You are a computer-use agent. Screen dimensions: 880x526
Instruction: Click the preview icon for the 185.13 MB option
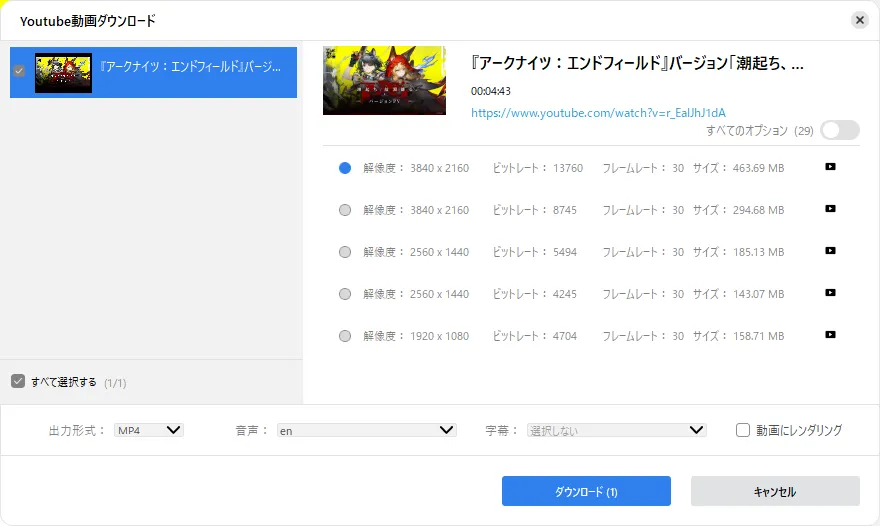pos(830,251)
